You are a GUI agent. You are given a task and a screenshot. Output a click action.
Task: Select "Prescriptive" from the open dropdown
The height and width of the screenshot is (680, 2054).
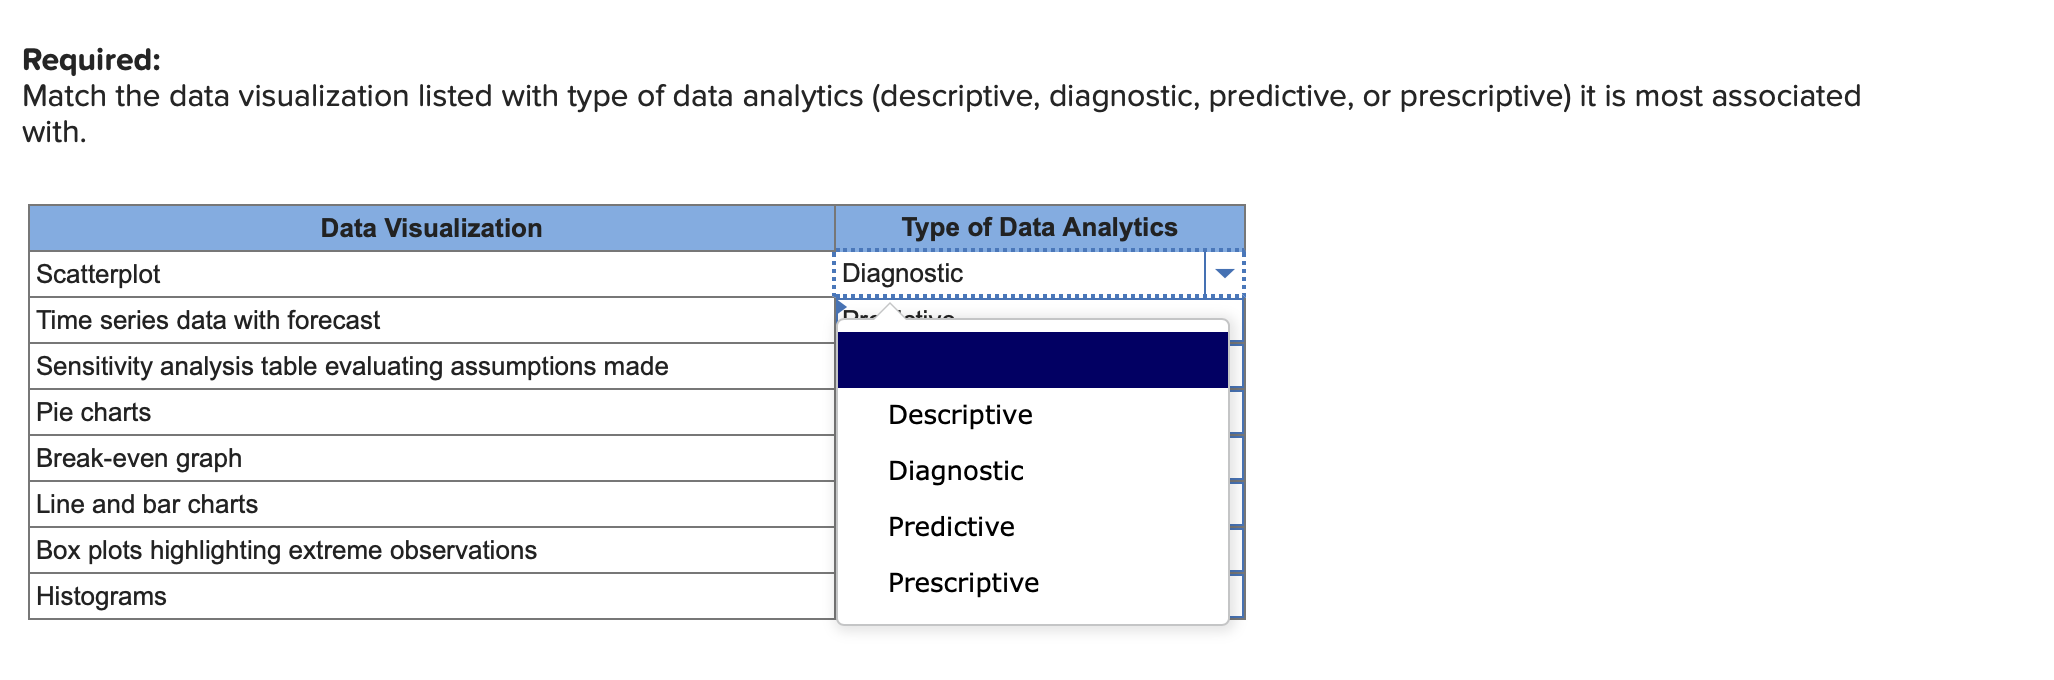pyautogui.click(x=962, y=582)
